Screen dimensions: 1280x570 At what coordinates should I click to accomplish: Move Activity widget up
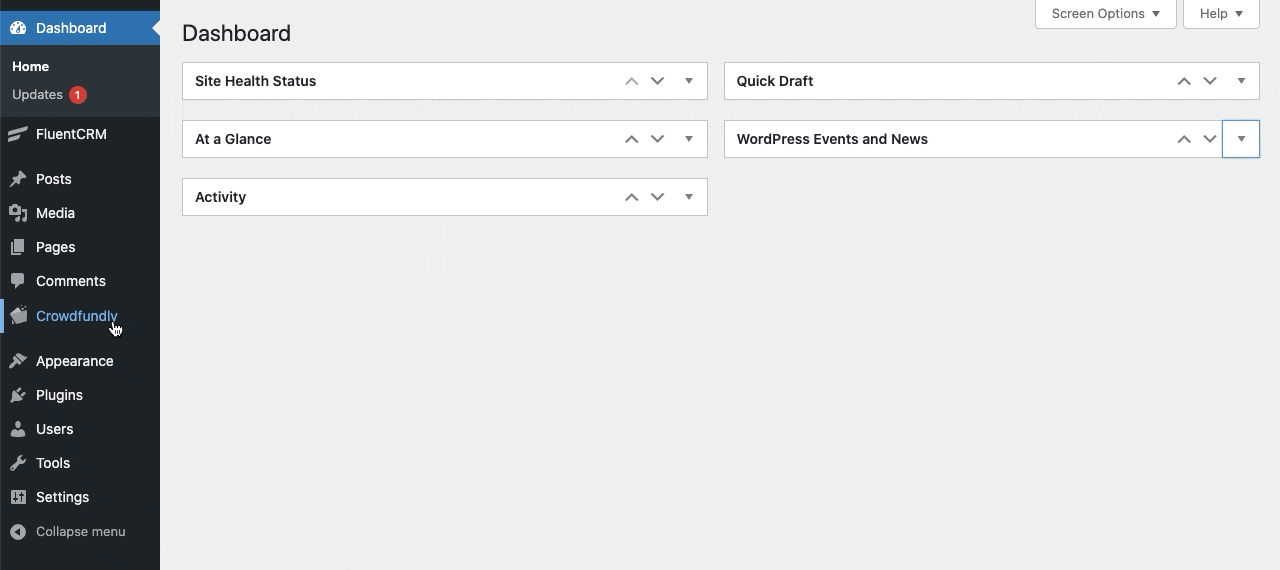631,197
